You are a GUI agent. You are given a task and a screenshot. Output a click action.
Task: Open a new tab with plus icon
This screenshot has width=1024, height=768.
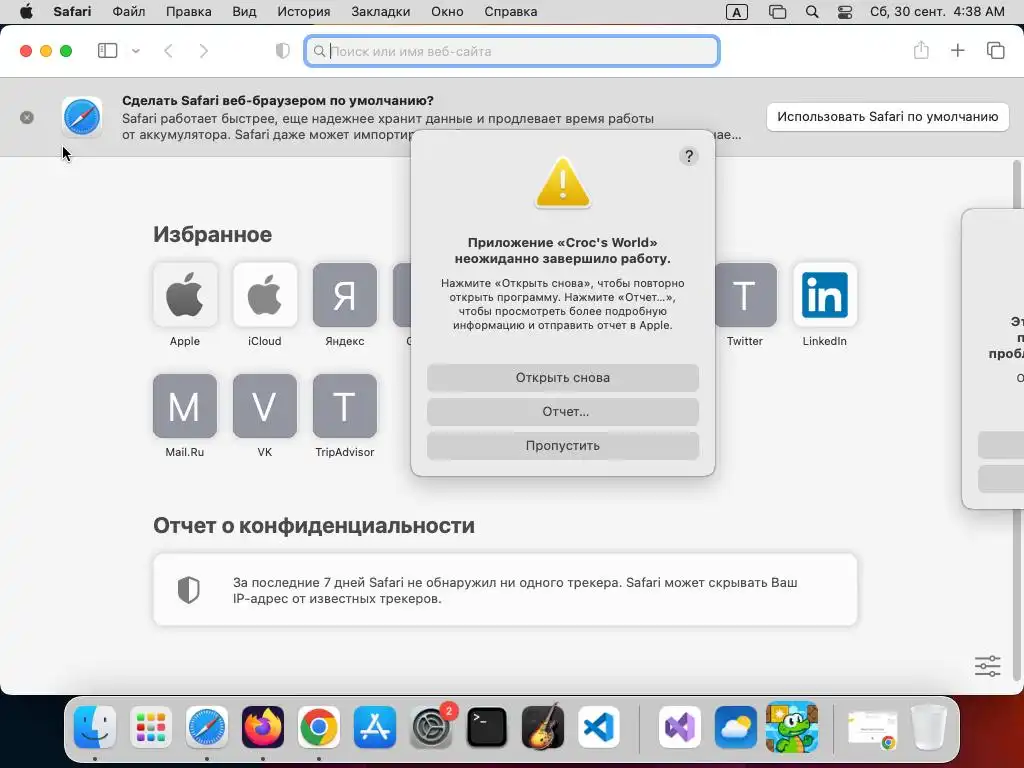(x=957, y=50)
